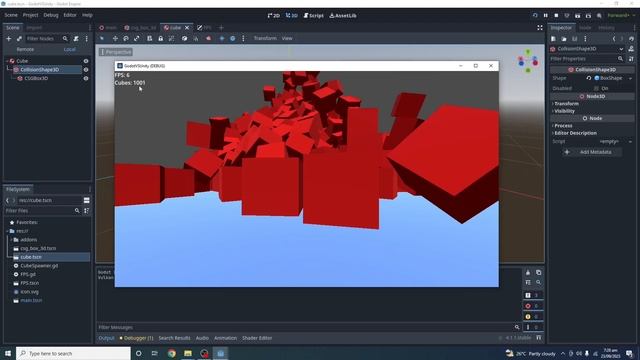Viewport: 640px width, 360px height.
Task: Go to previous edited object in Inspector
Action: click(x=613, y=39)
